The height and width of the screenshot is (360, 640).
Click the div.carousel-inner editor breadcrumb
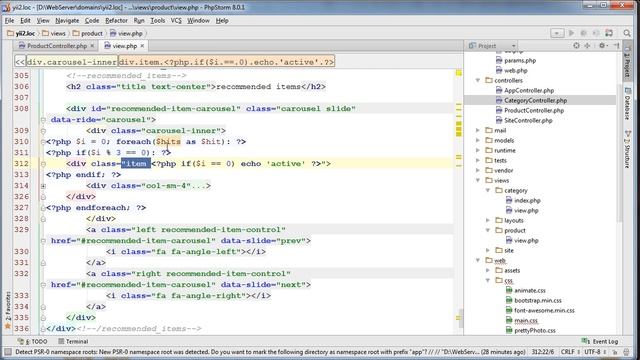[72, 62]
